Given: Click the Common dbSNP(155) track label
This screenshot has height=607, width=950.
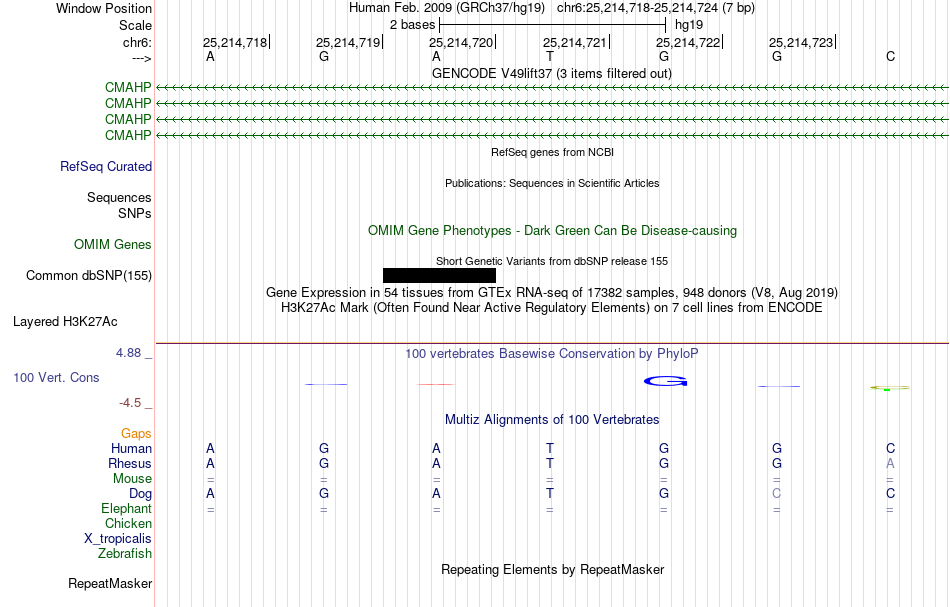Looking at the screenshot, I should point(89,276).
